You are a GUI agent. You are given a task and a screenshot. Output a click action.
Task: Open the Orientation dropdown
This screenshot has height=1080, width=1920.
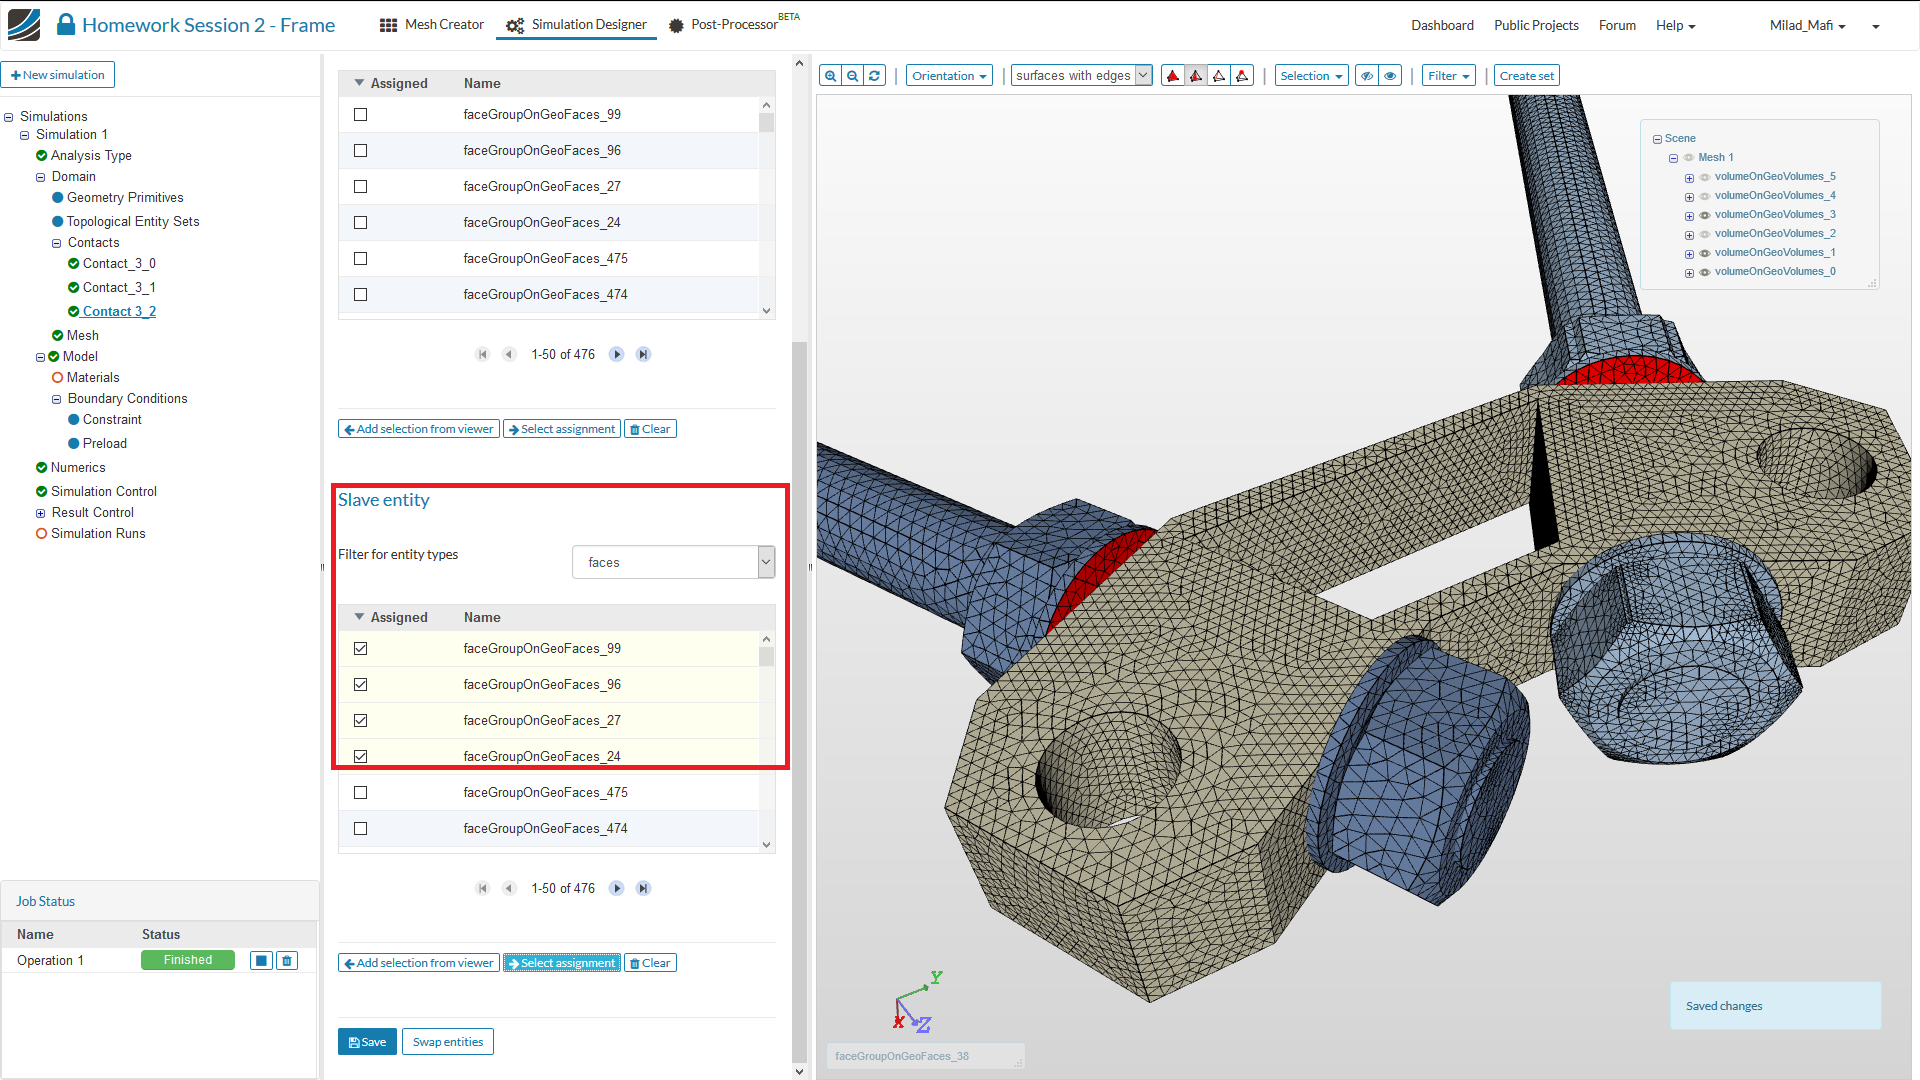pyautogui.click(x=949, y=76)
